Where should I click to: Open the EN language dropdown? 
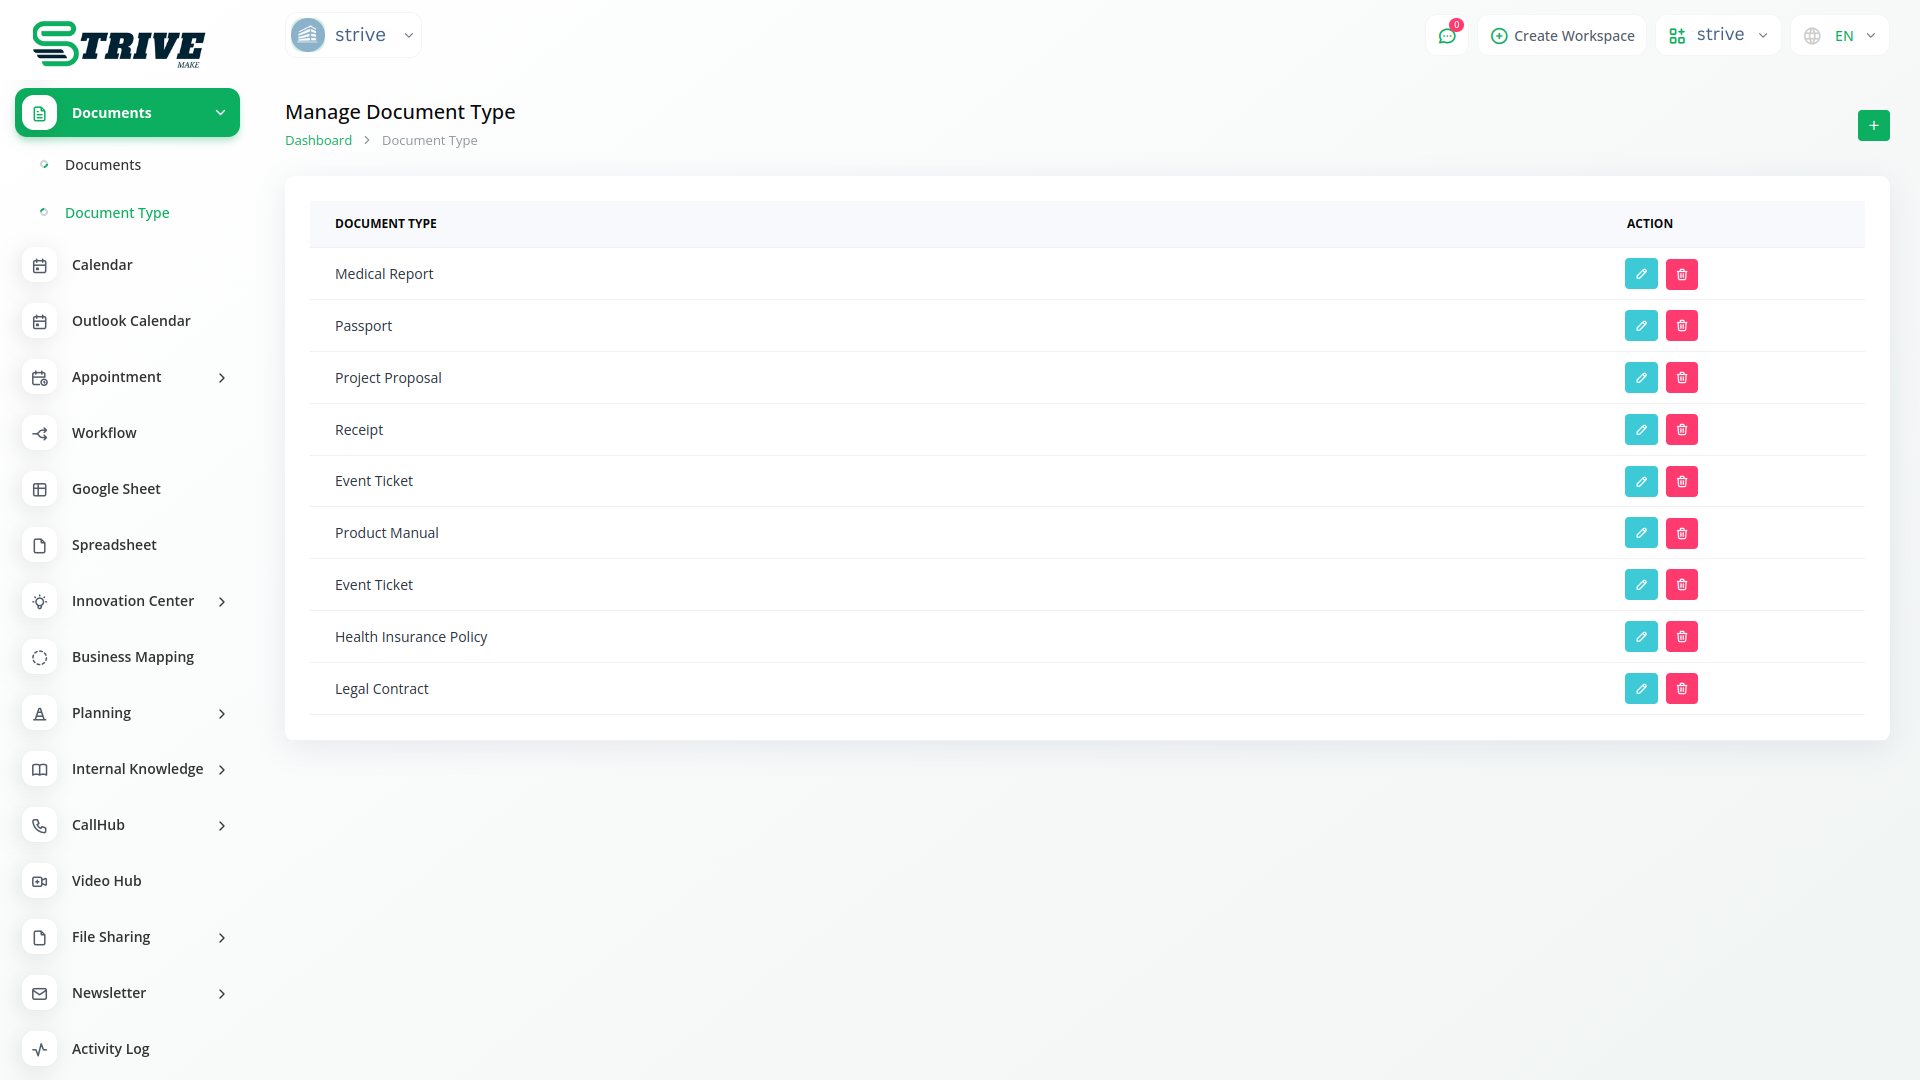click(x=1840, y=36)
